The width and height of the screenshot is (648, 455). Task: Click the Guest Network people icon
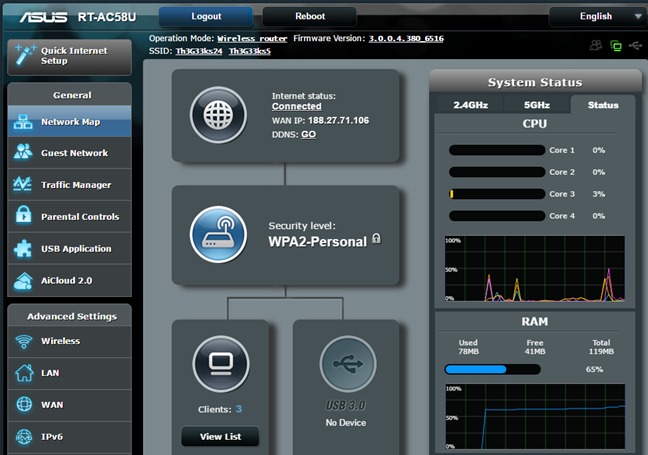coord(23,152)
